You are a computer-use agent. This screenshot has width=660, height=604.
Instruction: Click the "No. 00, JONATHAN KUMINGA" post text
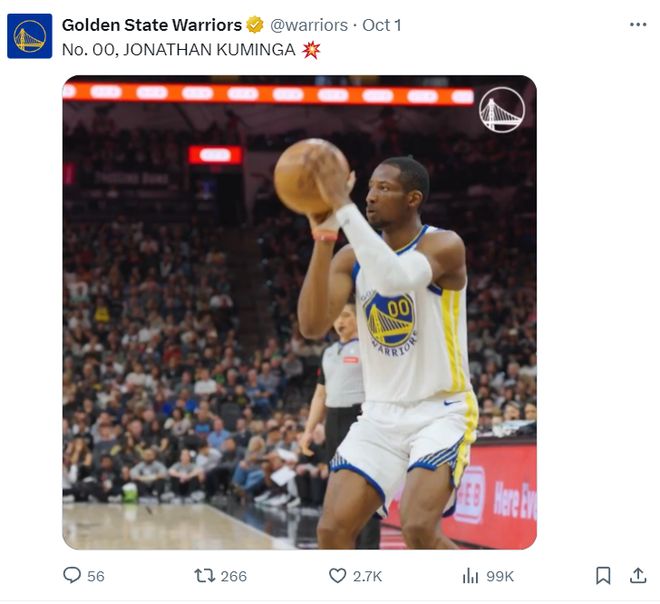(178, 50)
